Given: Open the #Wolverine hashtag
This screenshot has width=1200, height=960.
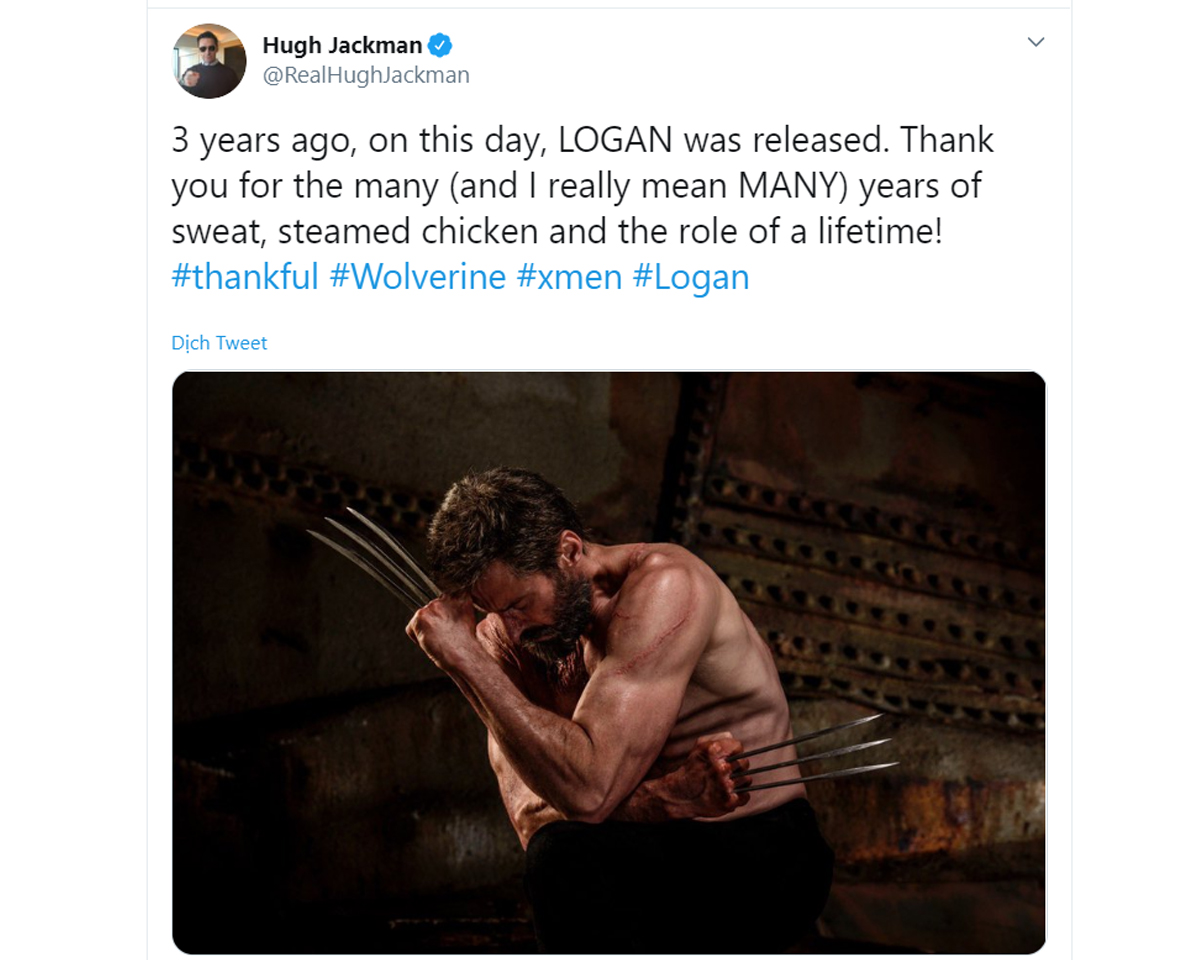Looking at the screenshot, I should pos(418,276).
